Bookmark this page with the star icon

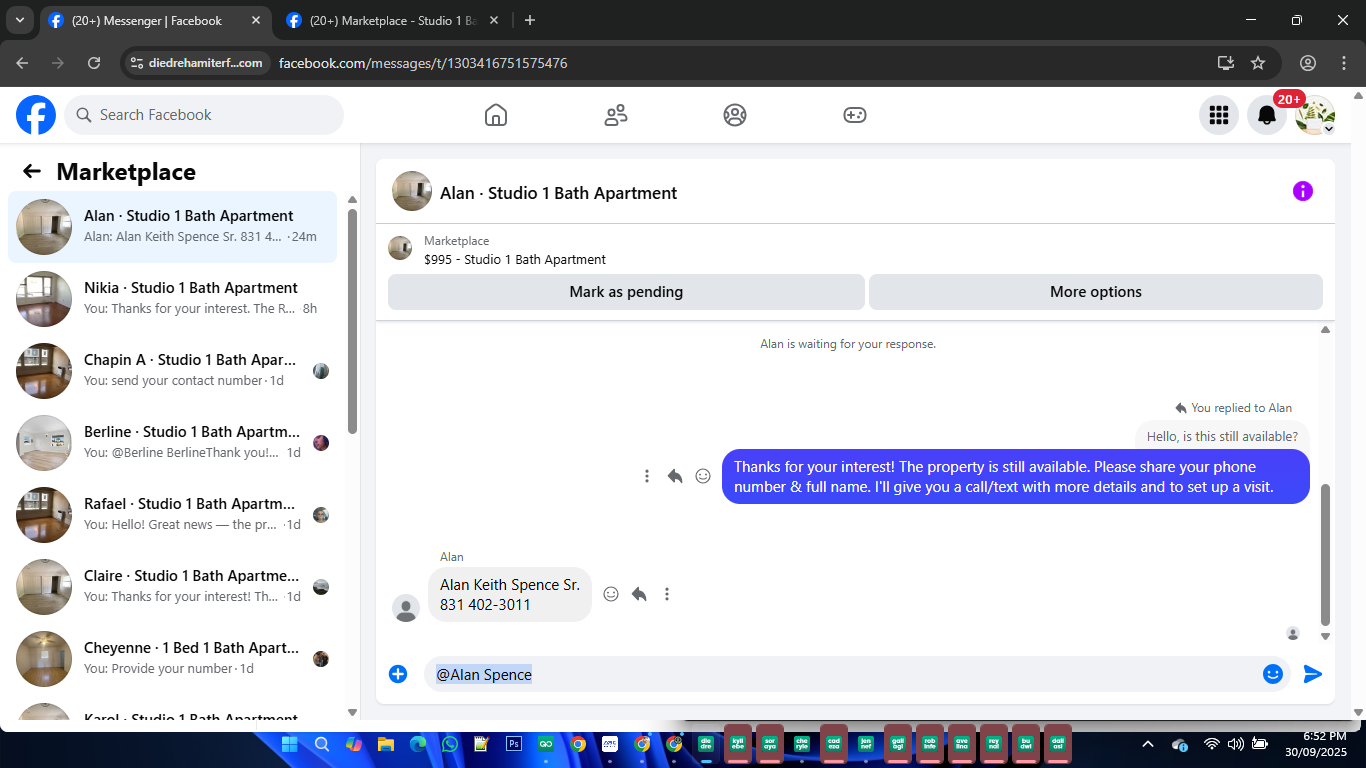point(1258,63)
